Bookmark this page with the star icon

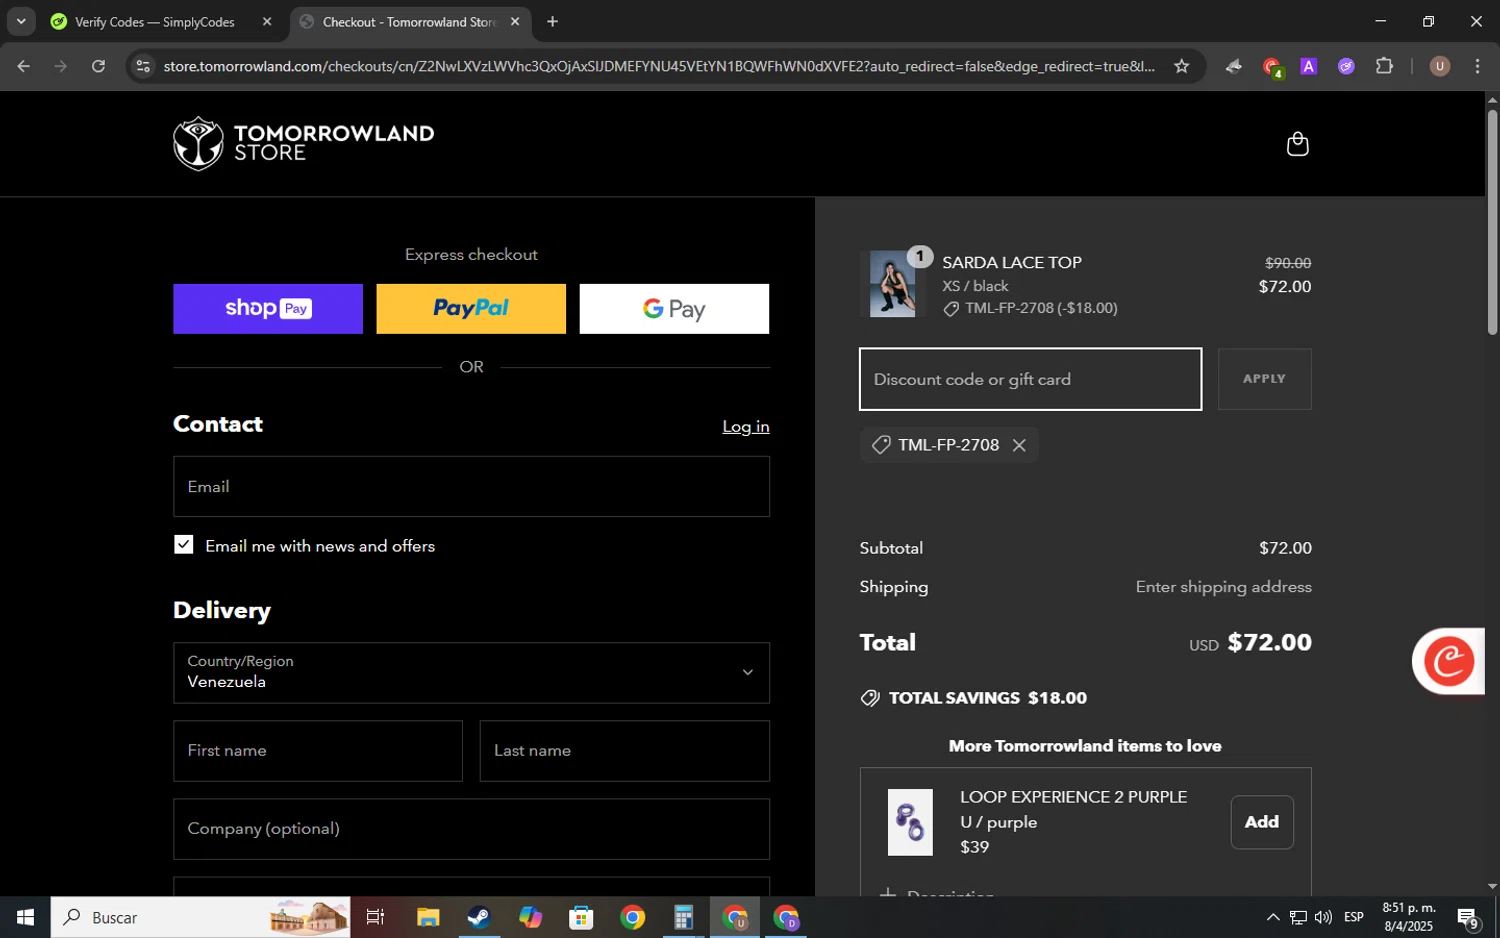[x=1181, y=67]
